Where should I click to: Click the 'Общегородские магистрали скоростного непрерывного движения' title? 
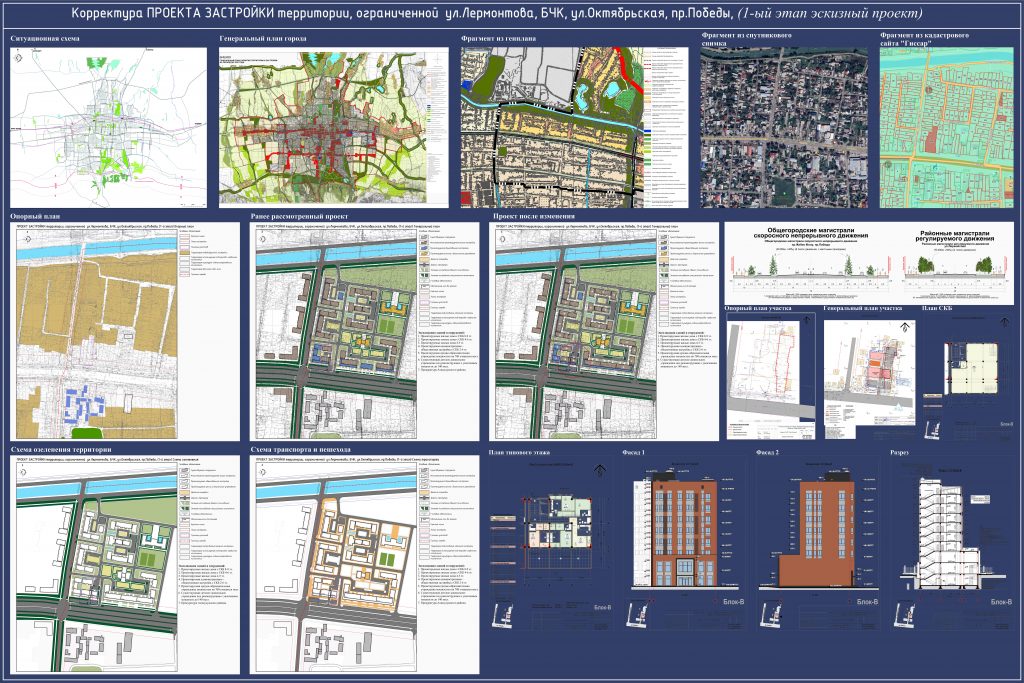tap(810, 233)
